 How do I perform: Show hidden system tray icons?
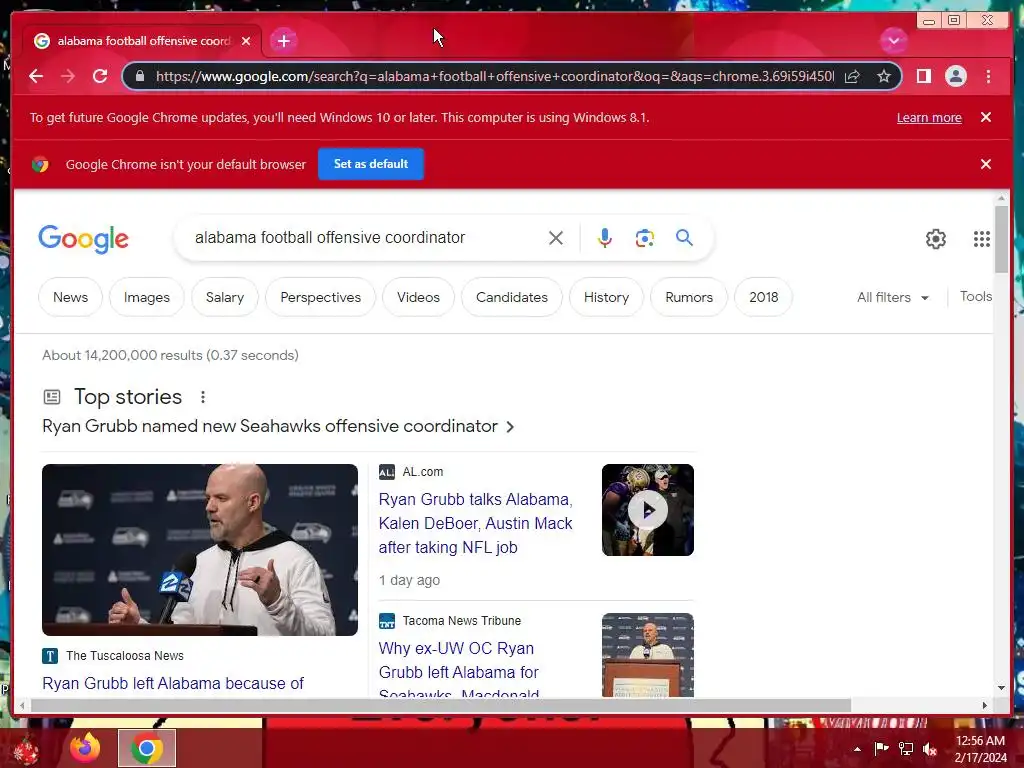(857, 749)
